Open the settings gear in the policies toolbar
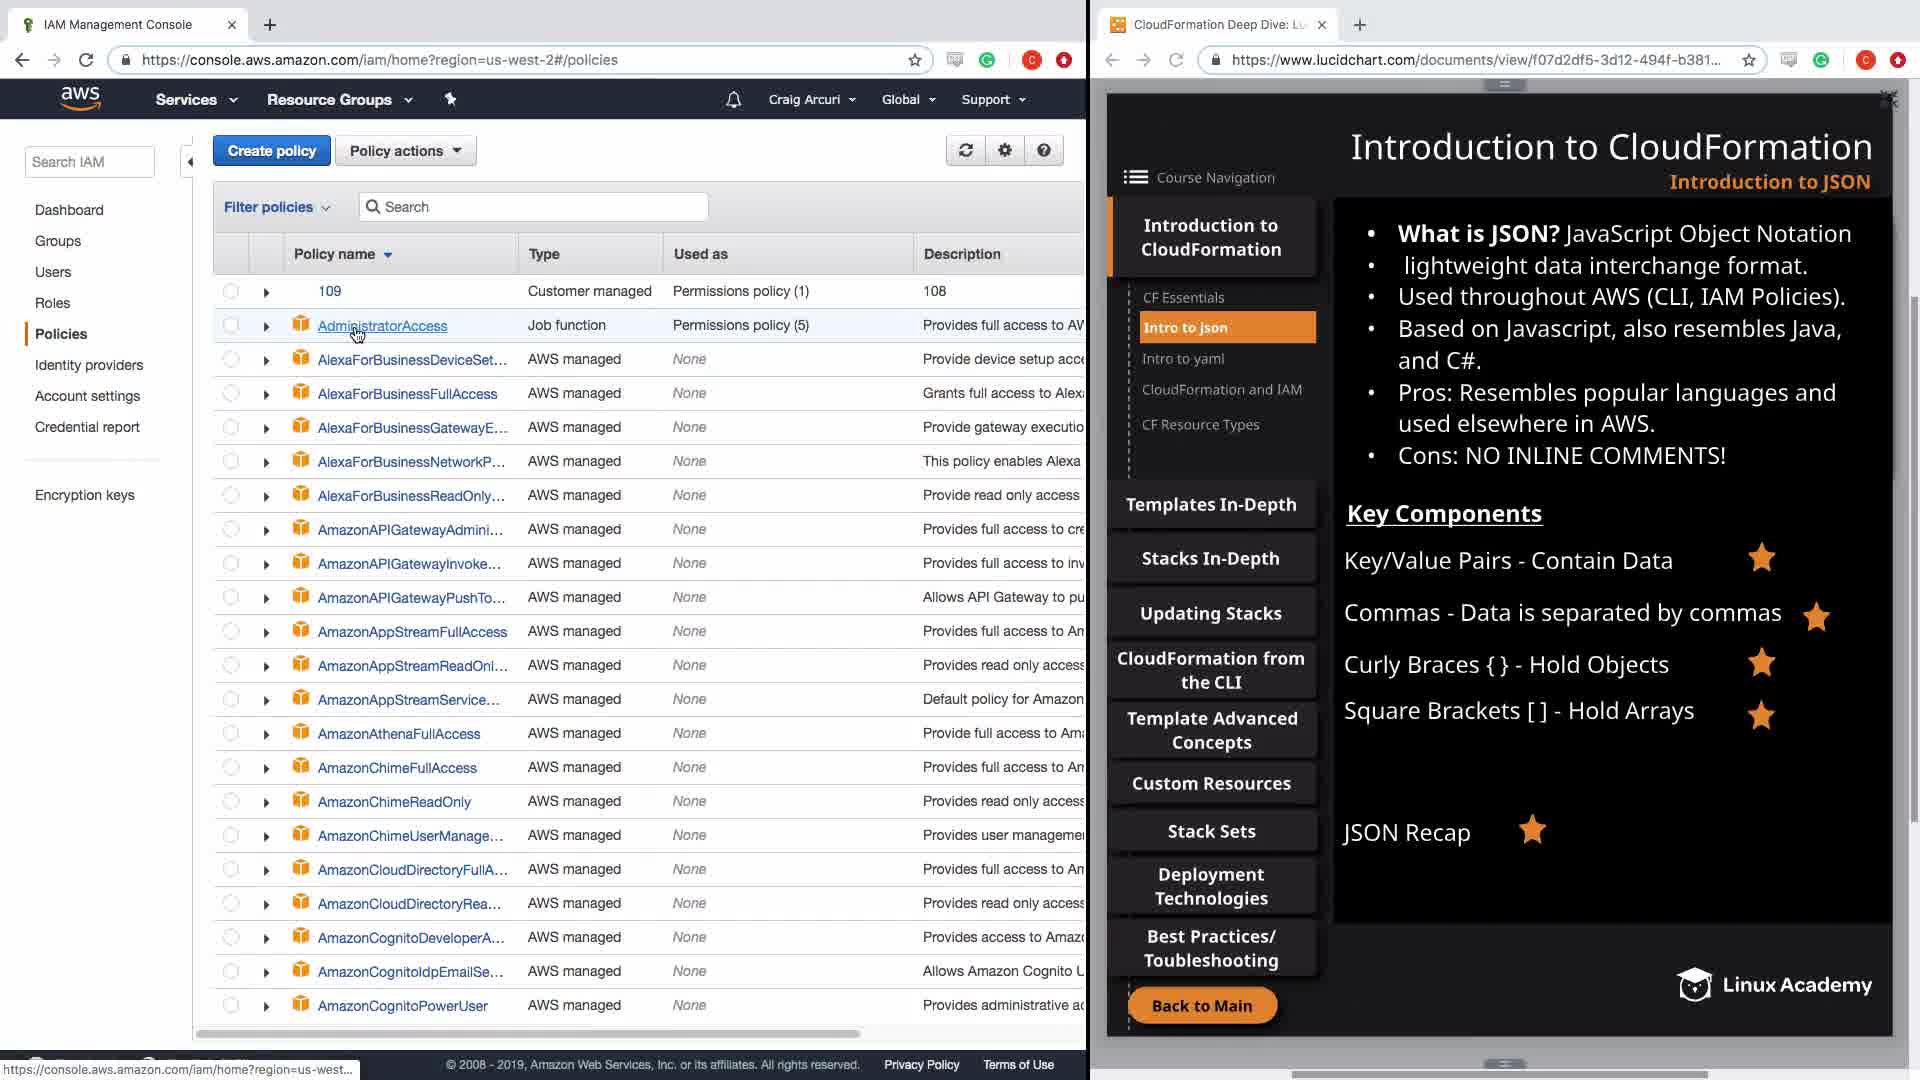Image resolution: width=1920 pixels, height=1080 pixels. [1004, 151]
